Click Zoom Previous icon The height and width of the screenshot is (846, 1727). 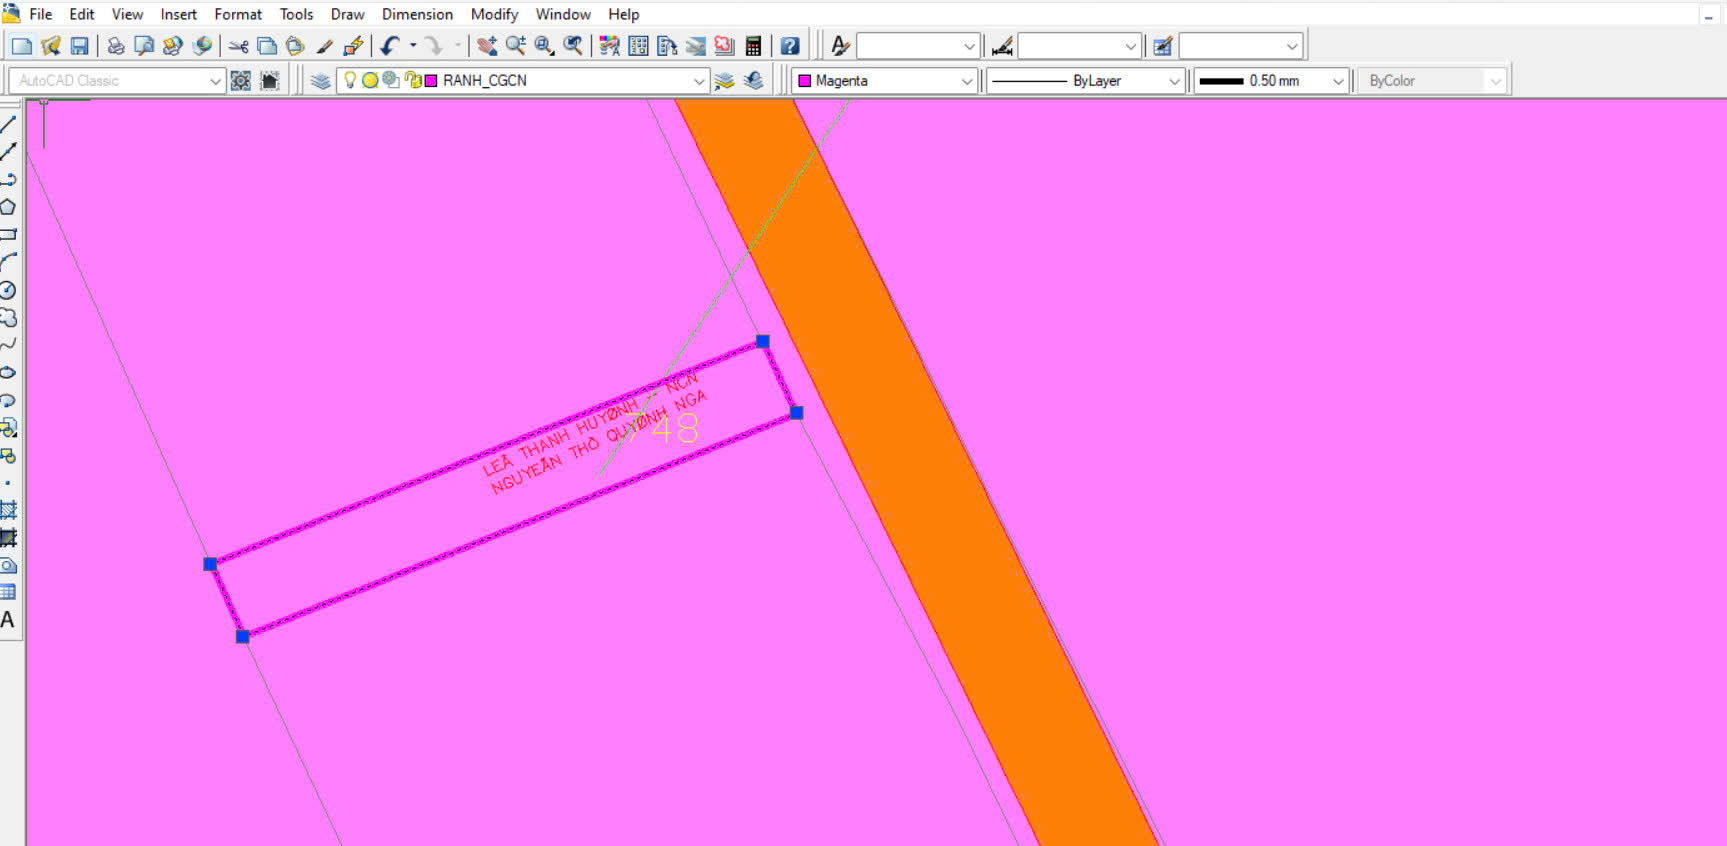click(573, 46)
